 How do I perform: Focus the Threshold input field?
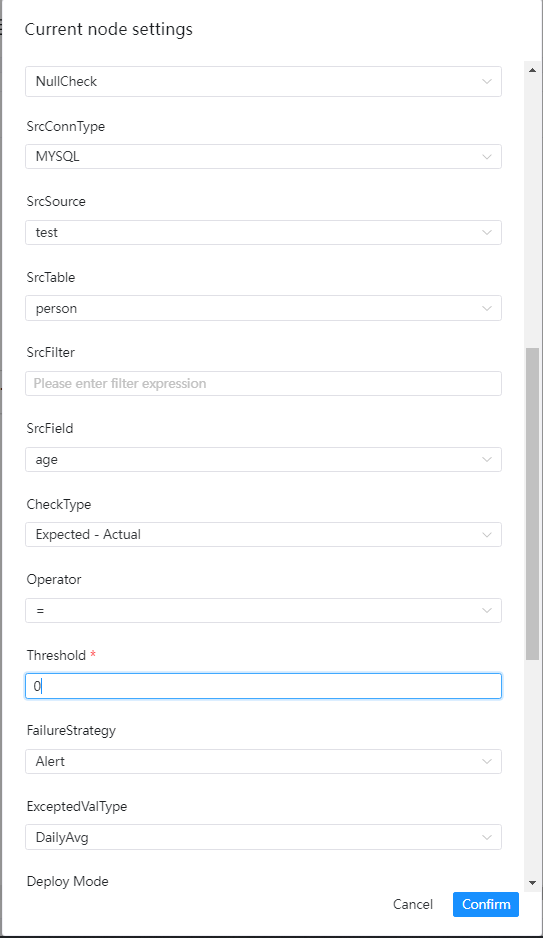coord(263,686)
